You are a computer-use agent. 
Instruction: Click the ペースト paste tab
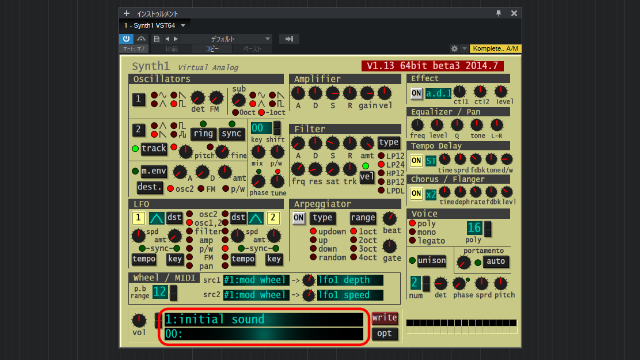point(252,49)
